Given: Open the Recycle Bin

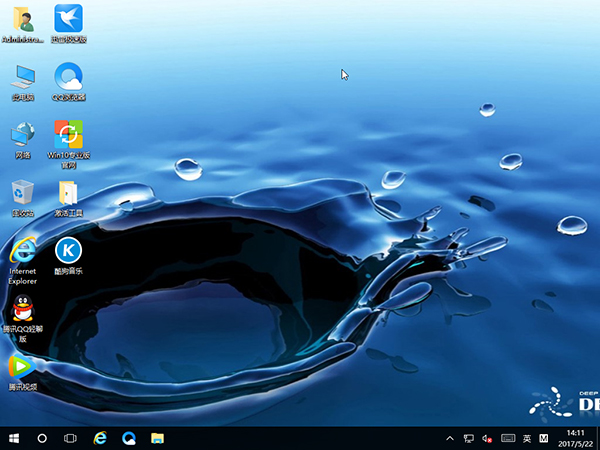Looking at the screenshot, I should coord(22,192).
